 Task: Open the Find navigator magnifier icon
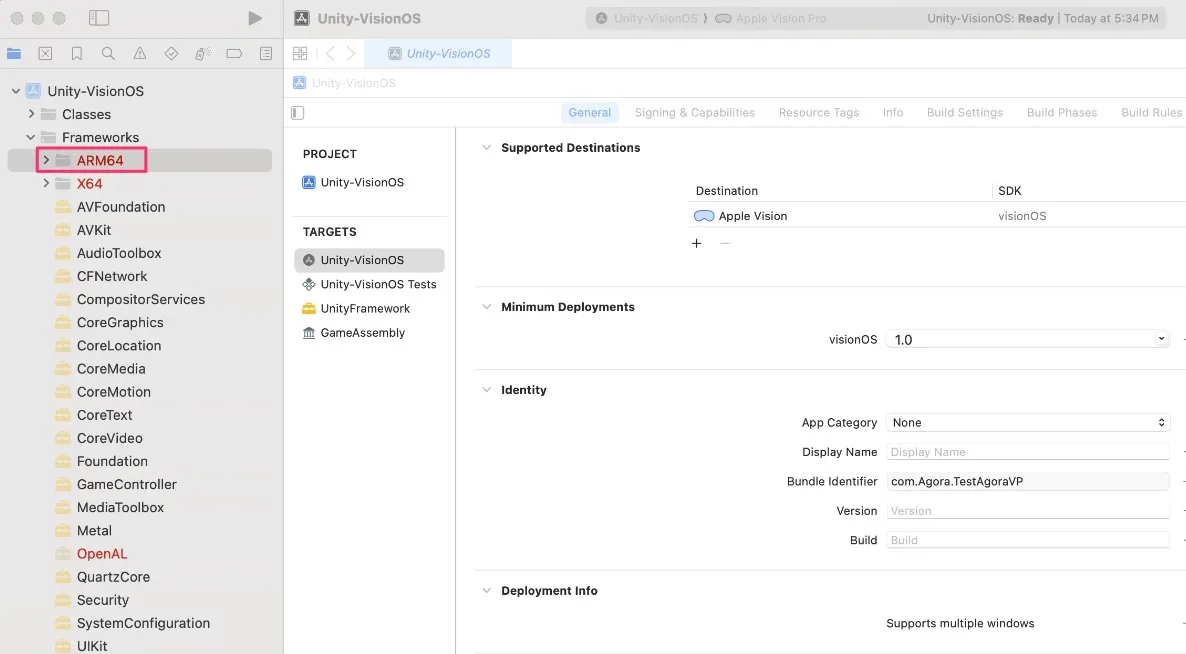point(108,54)
